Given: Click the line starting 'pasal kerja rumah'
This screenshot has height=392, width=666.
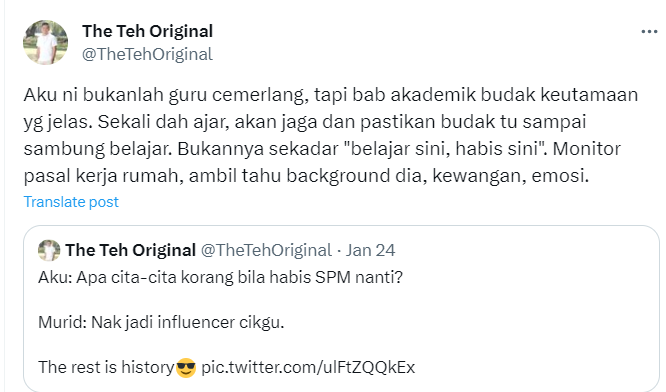Looking at the screenshot, I should click(x=306, y=176).
